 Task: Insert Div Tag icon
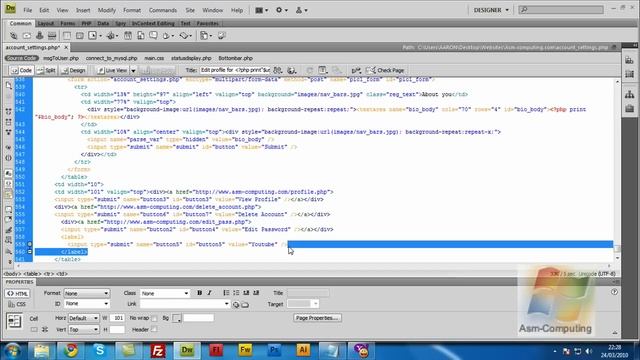point(80,36)
